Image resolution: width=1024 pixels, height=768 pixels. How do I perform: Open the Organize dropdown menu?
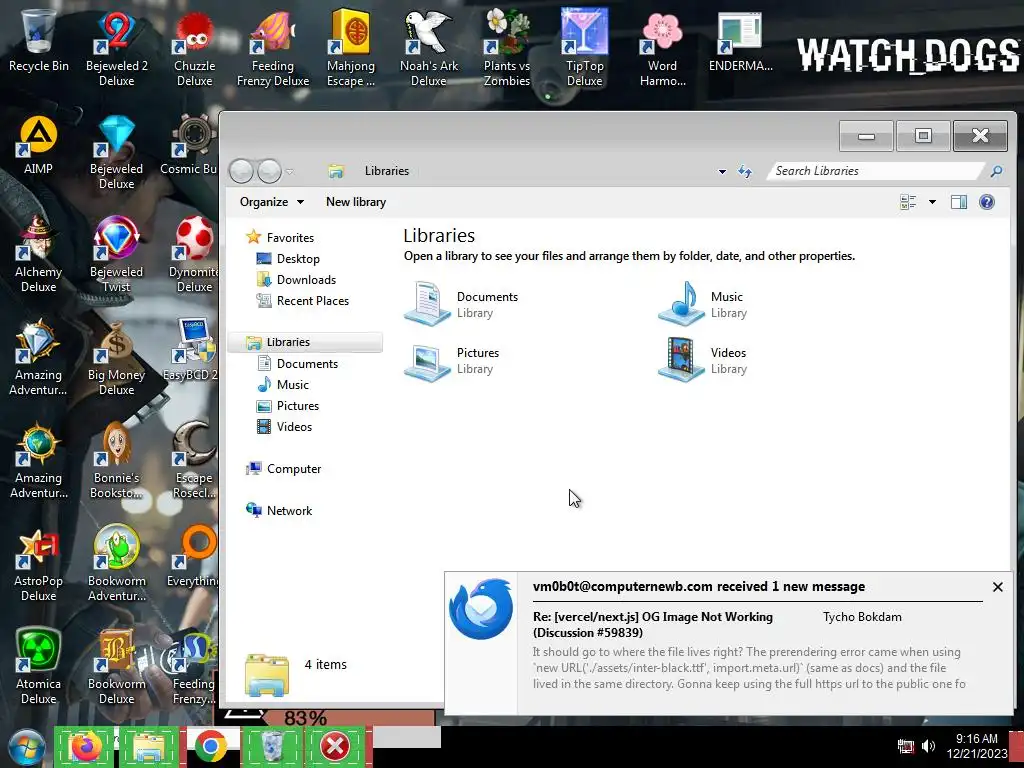272,202
